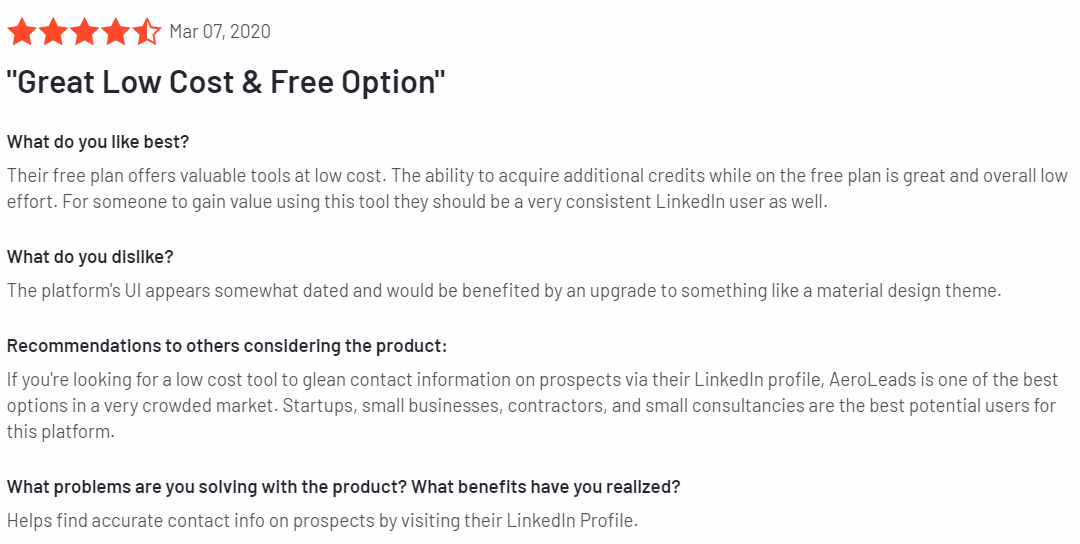Viewport: 1080px width, 544px height.
Task: Click "LinkedIn Profile" at the end of the review
Action: (x=570, y=521)
